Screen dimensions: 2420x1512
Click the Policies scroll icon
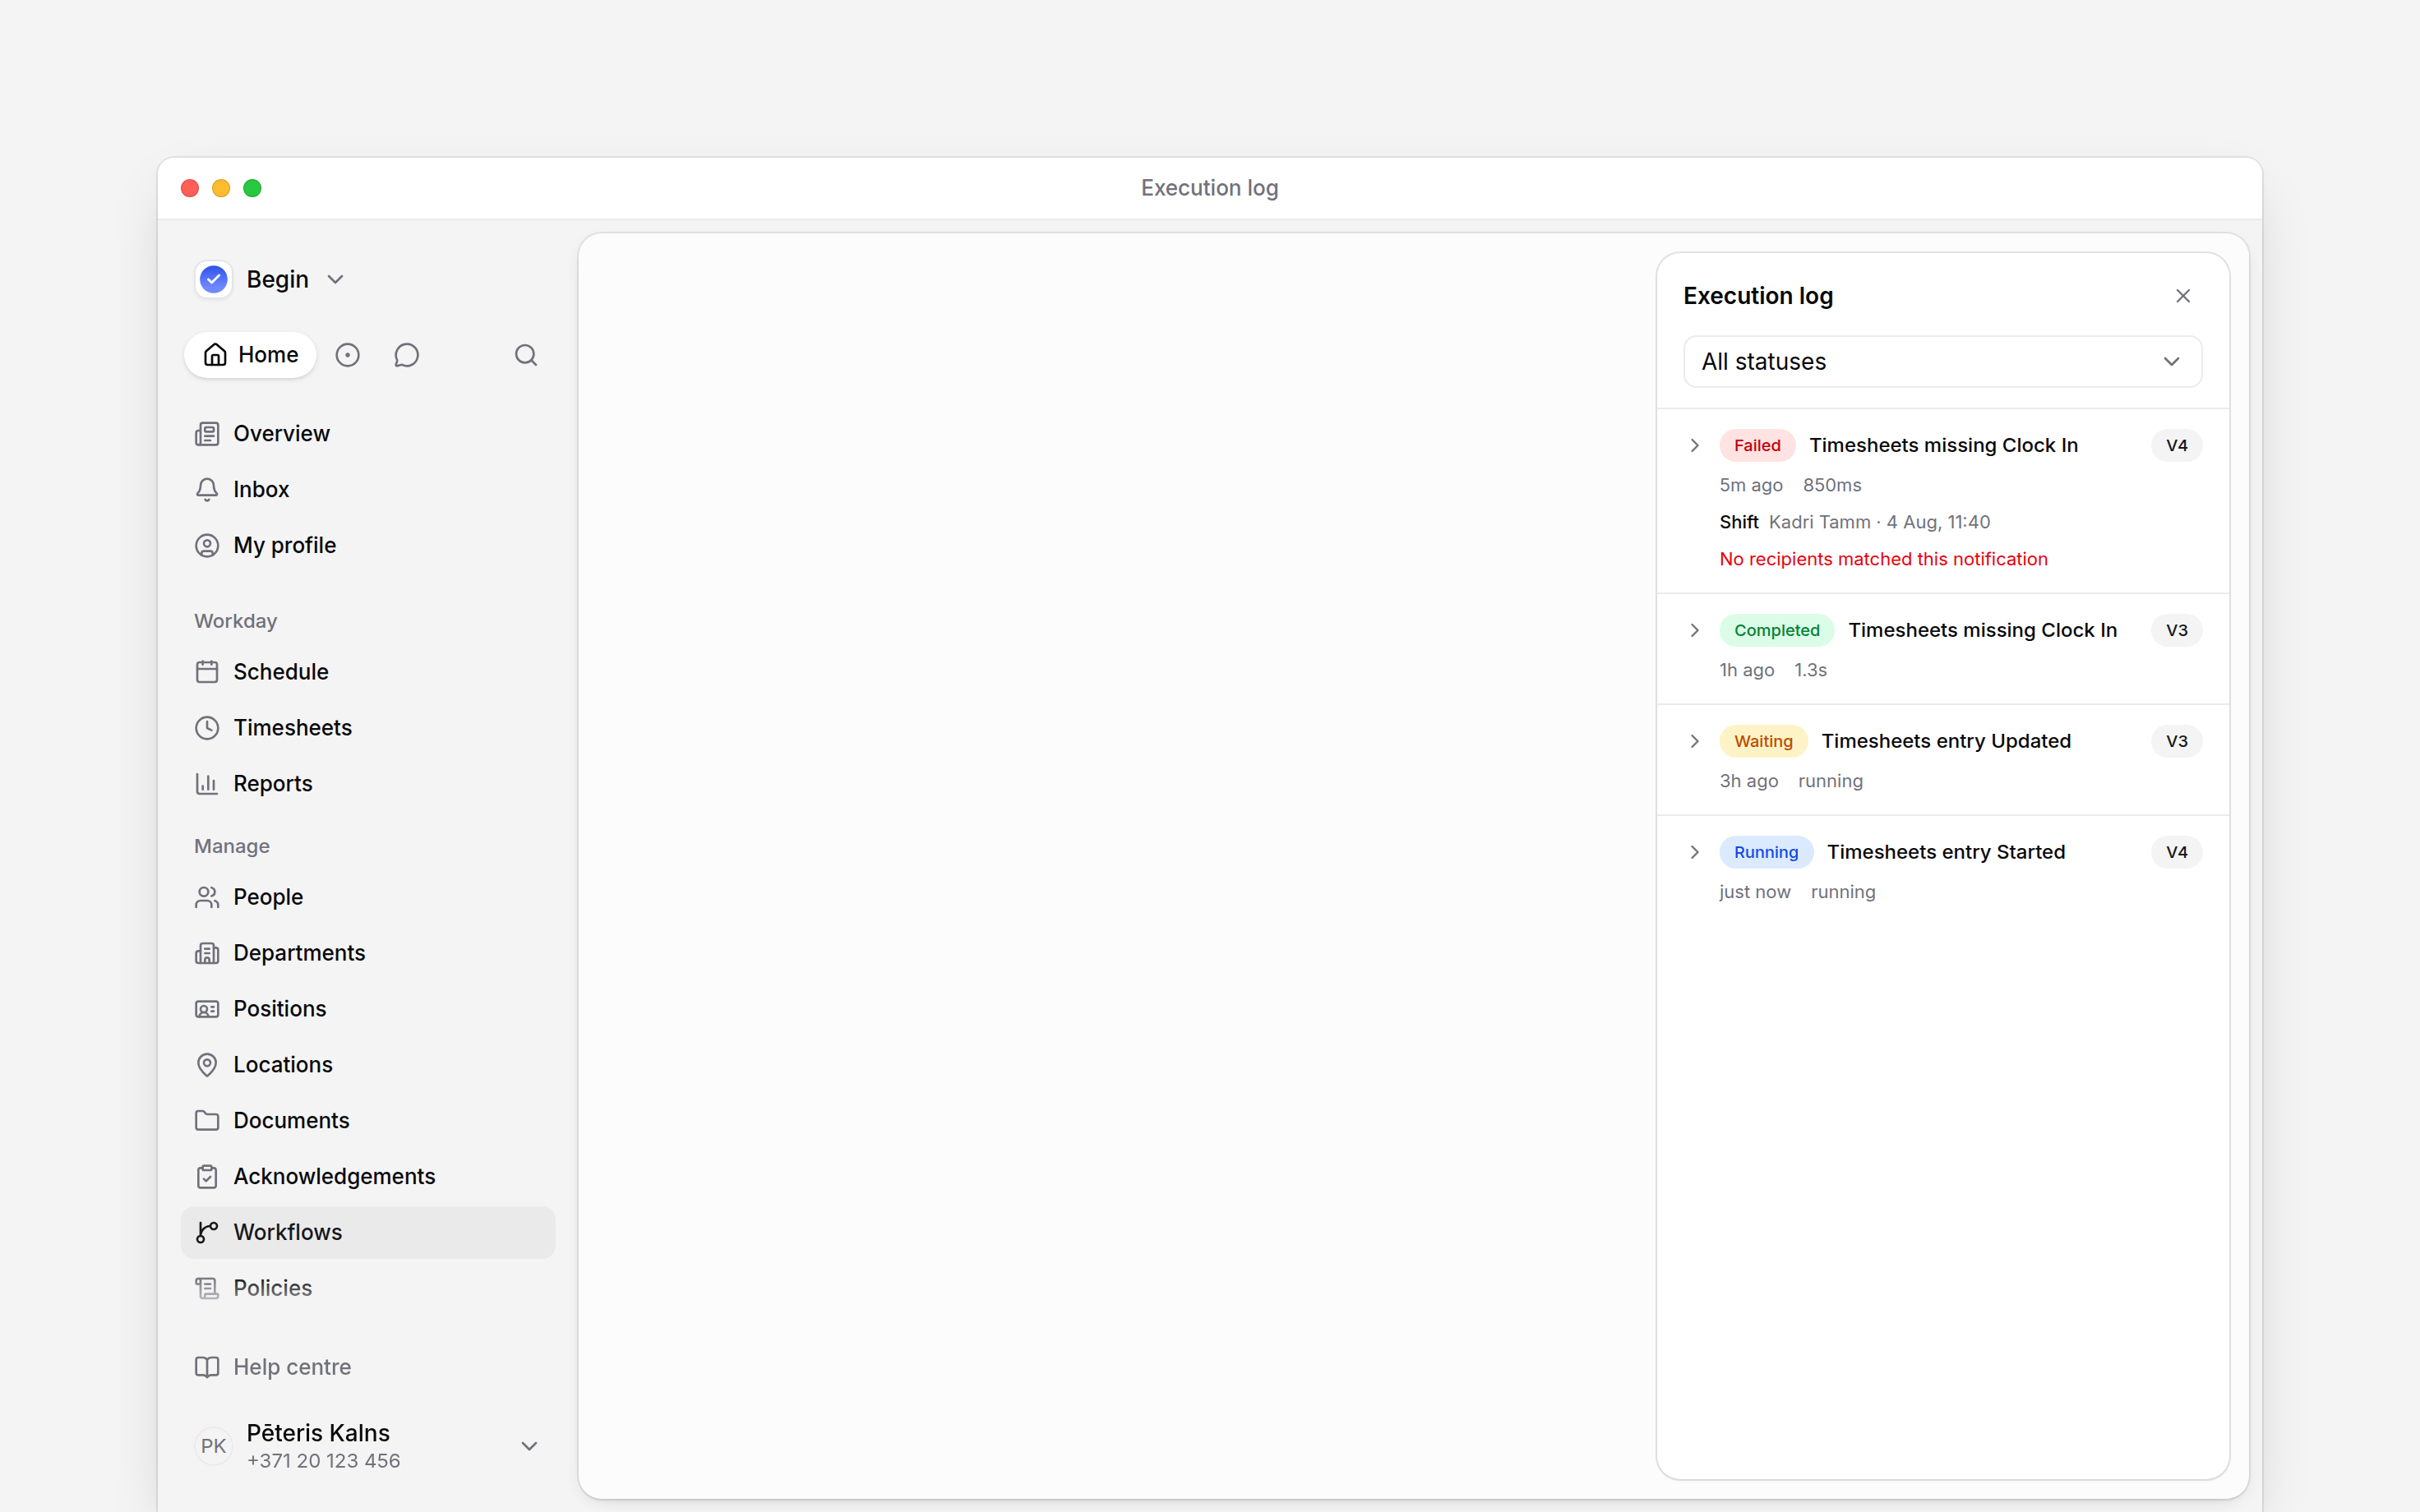click(207, 1289)
